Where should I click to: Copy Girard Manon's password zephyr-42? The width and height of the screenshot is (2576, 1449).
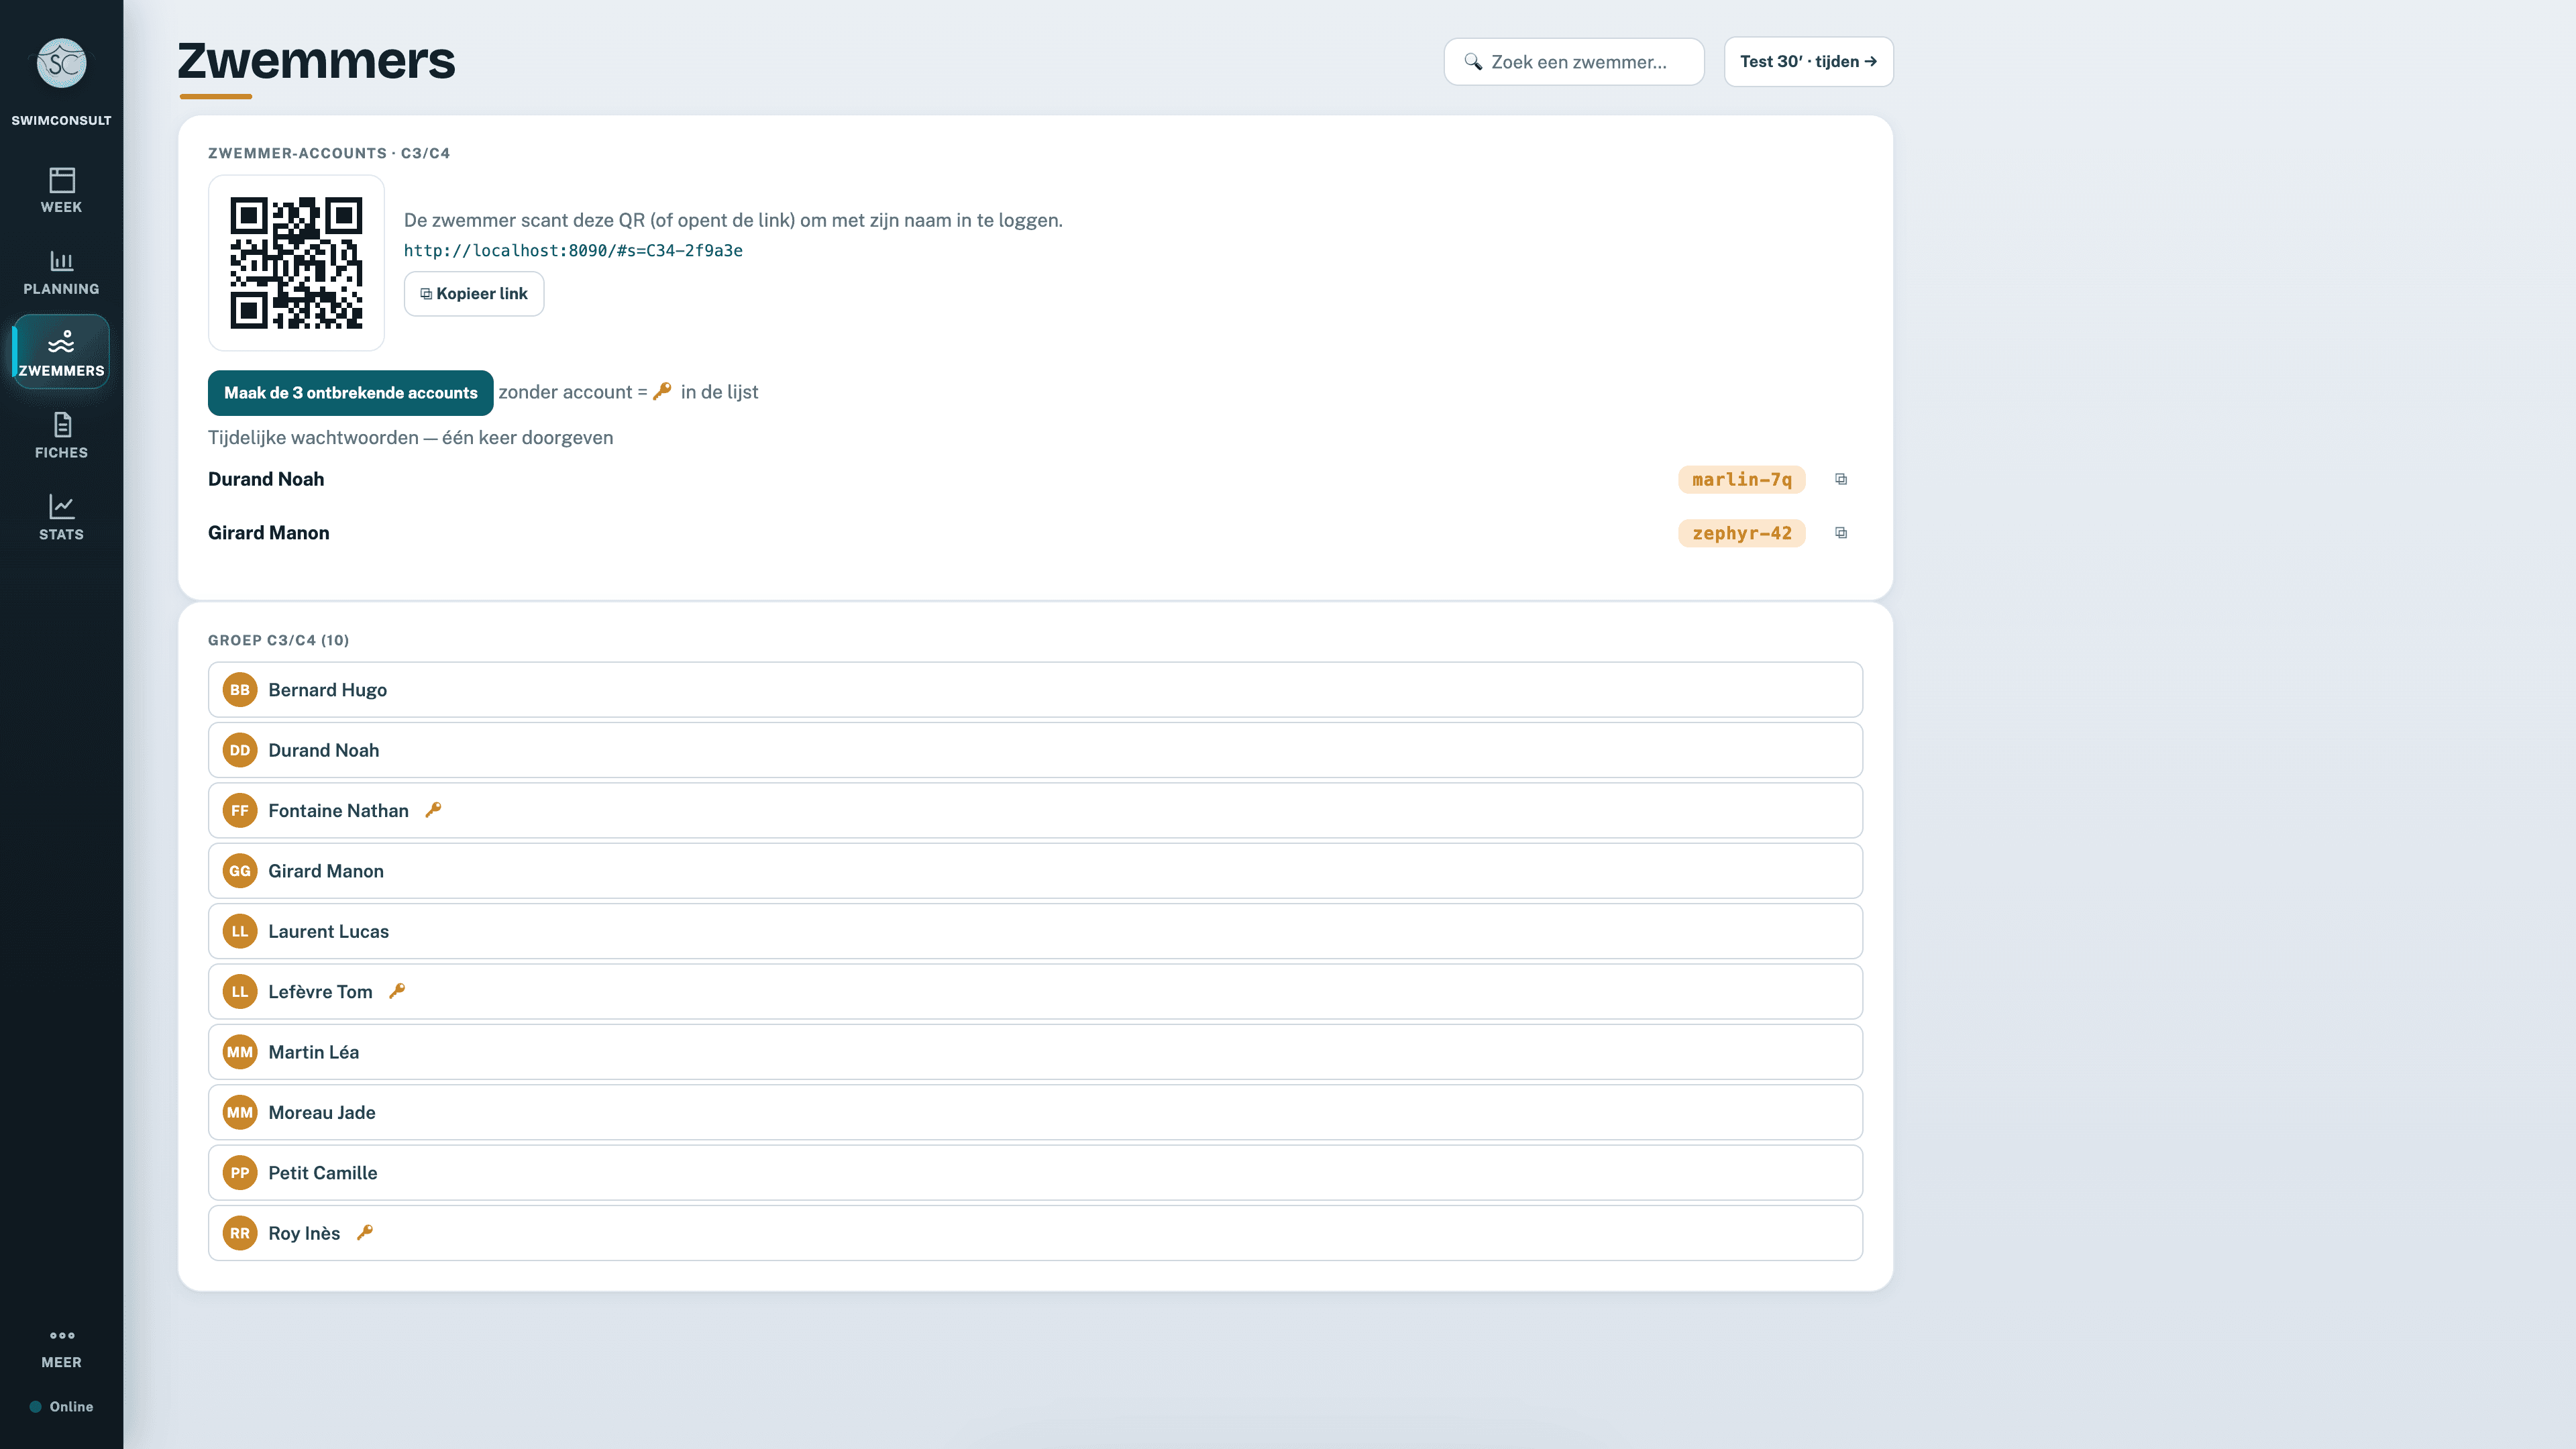[x=1841, y=533]
